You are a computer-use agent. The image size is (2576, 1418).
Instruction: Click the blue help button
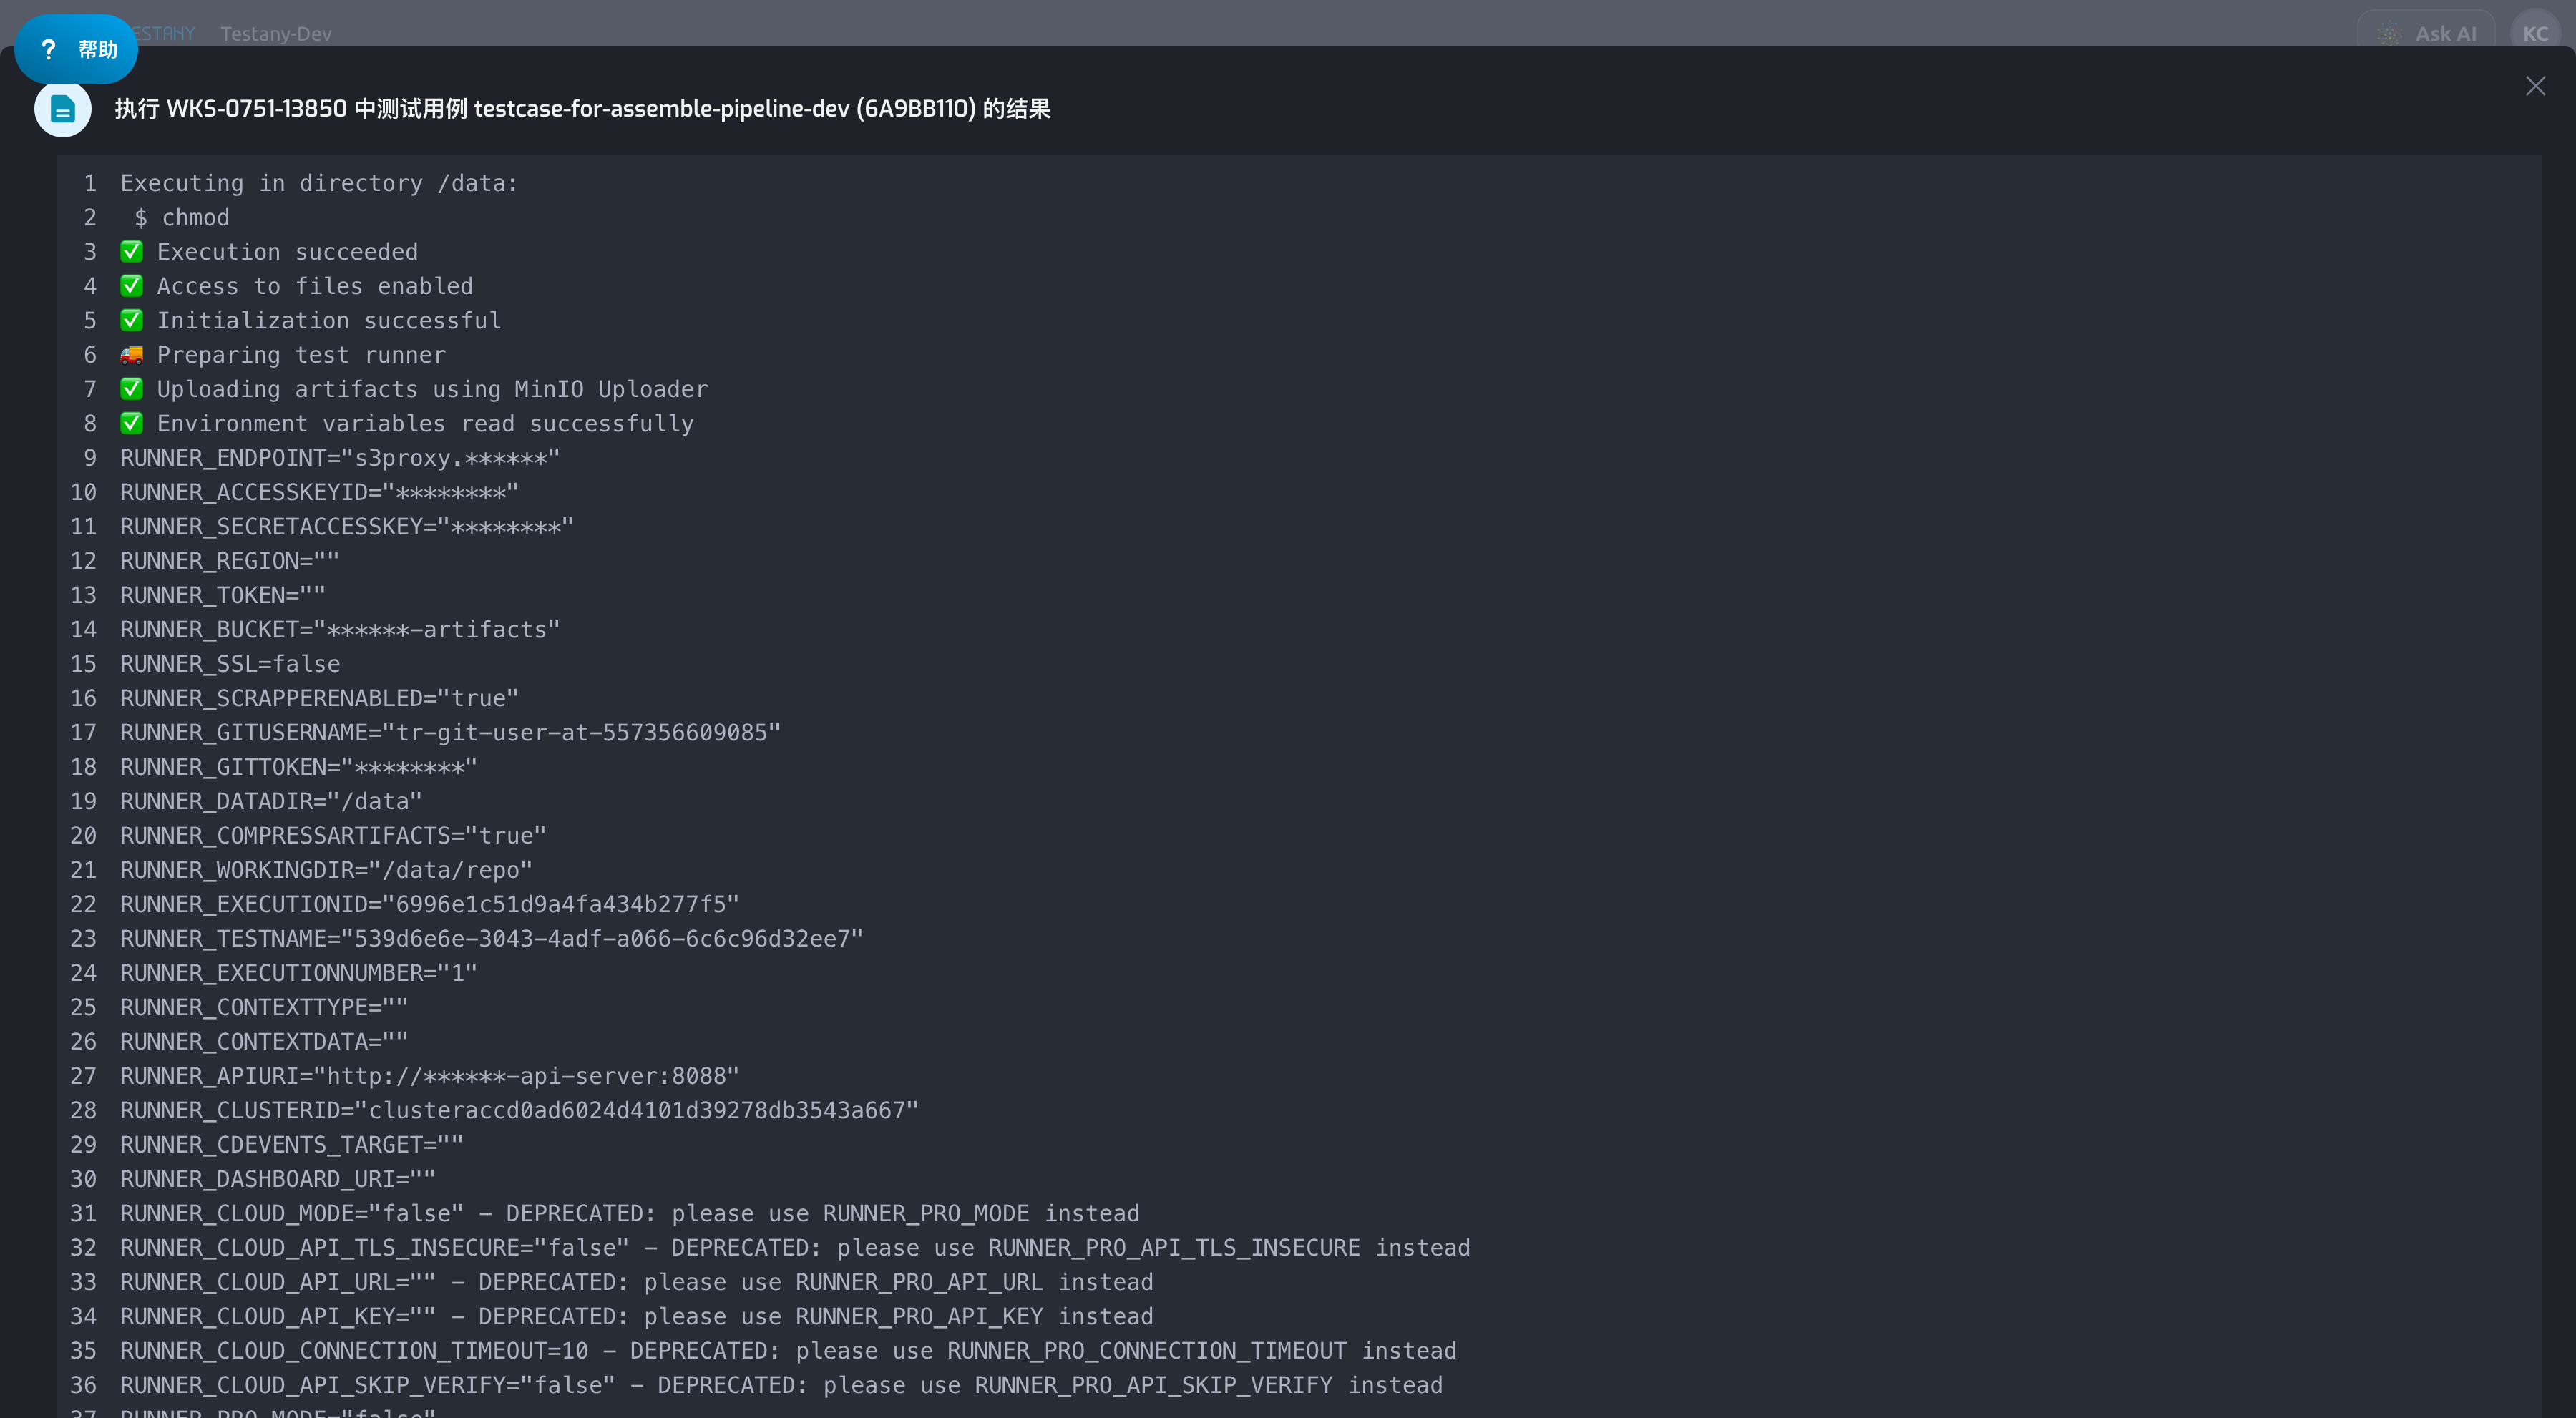pos(76,49)
